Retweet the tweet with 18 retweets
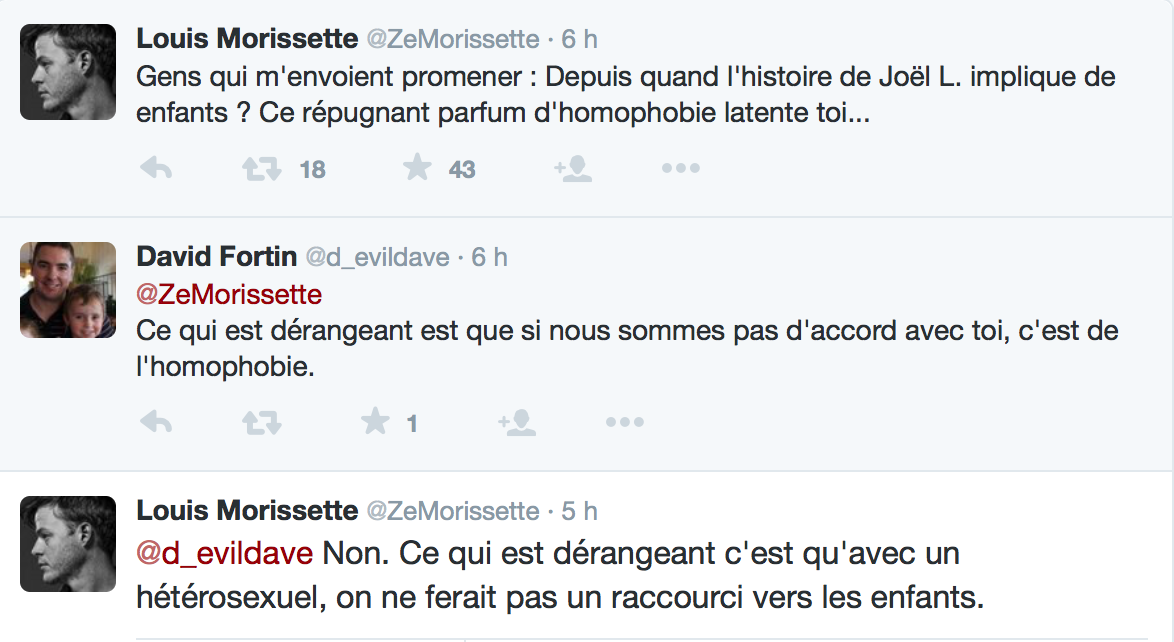1174x642 pixels. coord(261,169)
